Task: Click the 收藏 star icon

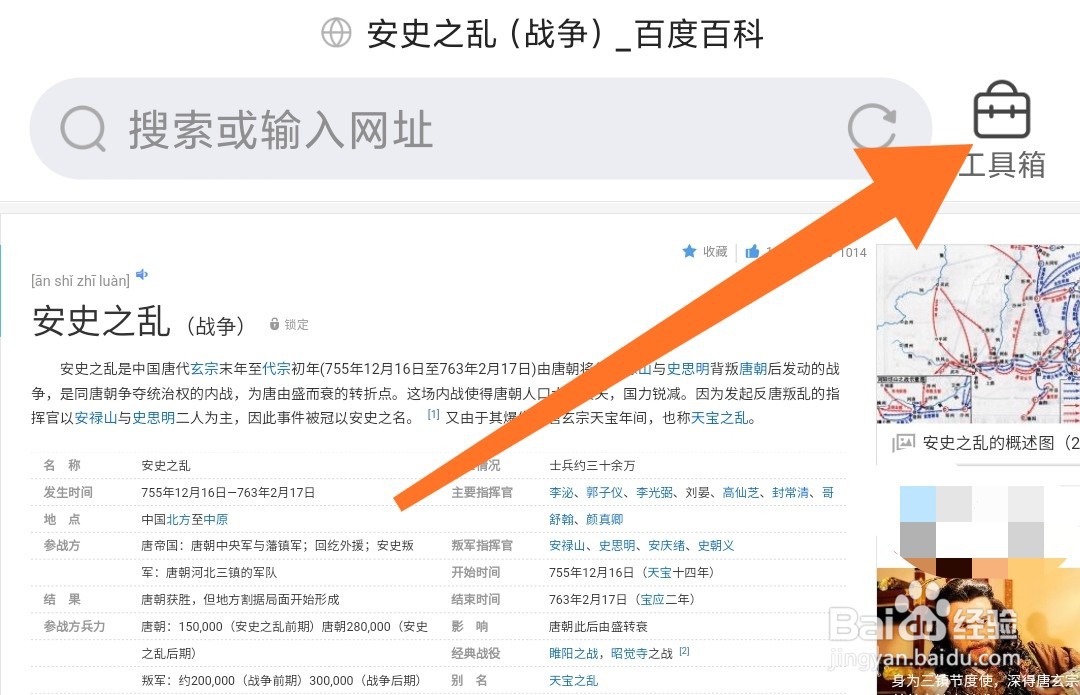Action: [689, 251]
